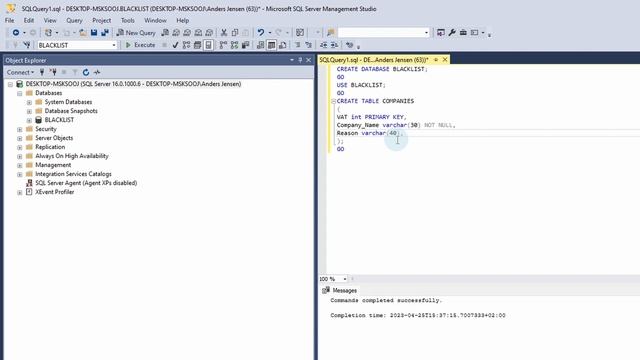Image resolution: width=640 pixels, height=360 pixels.
Task: Click the Save All icon
Action: 105,33
